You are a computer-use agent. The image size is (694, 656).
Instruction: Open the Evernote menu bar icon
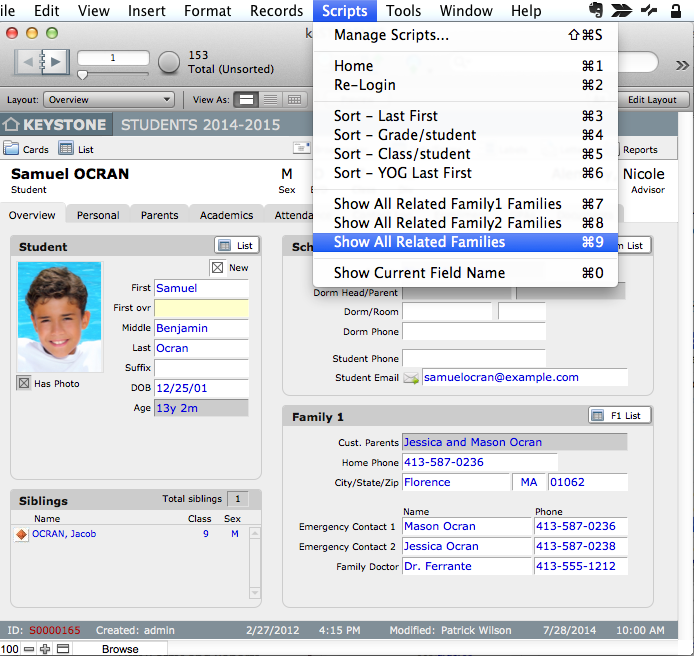tap(596, 11)
